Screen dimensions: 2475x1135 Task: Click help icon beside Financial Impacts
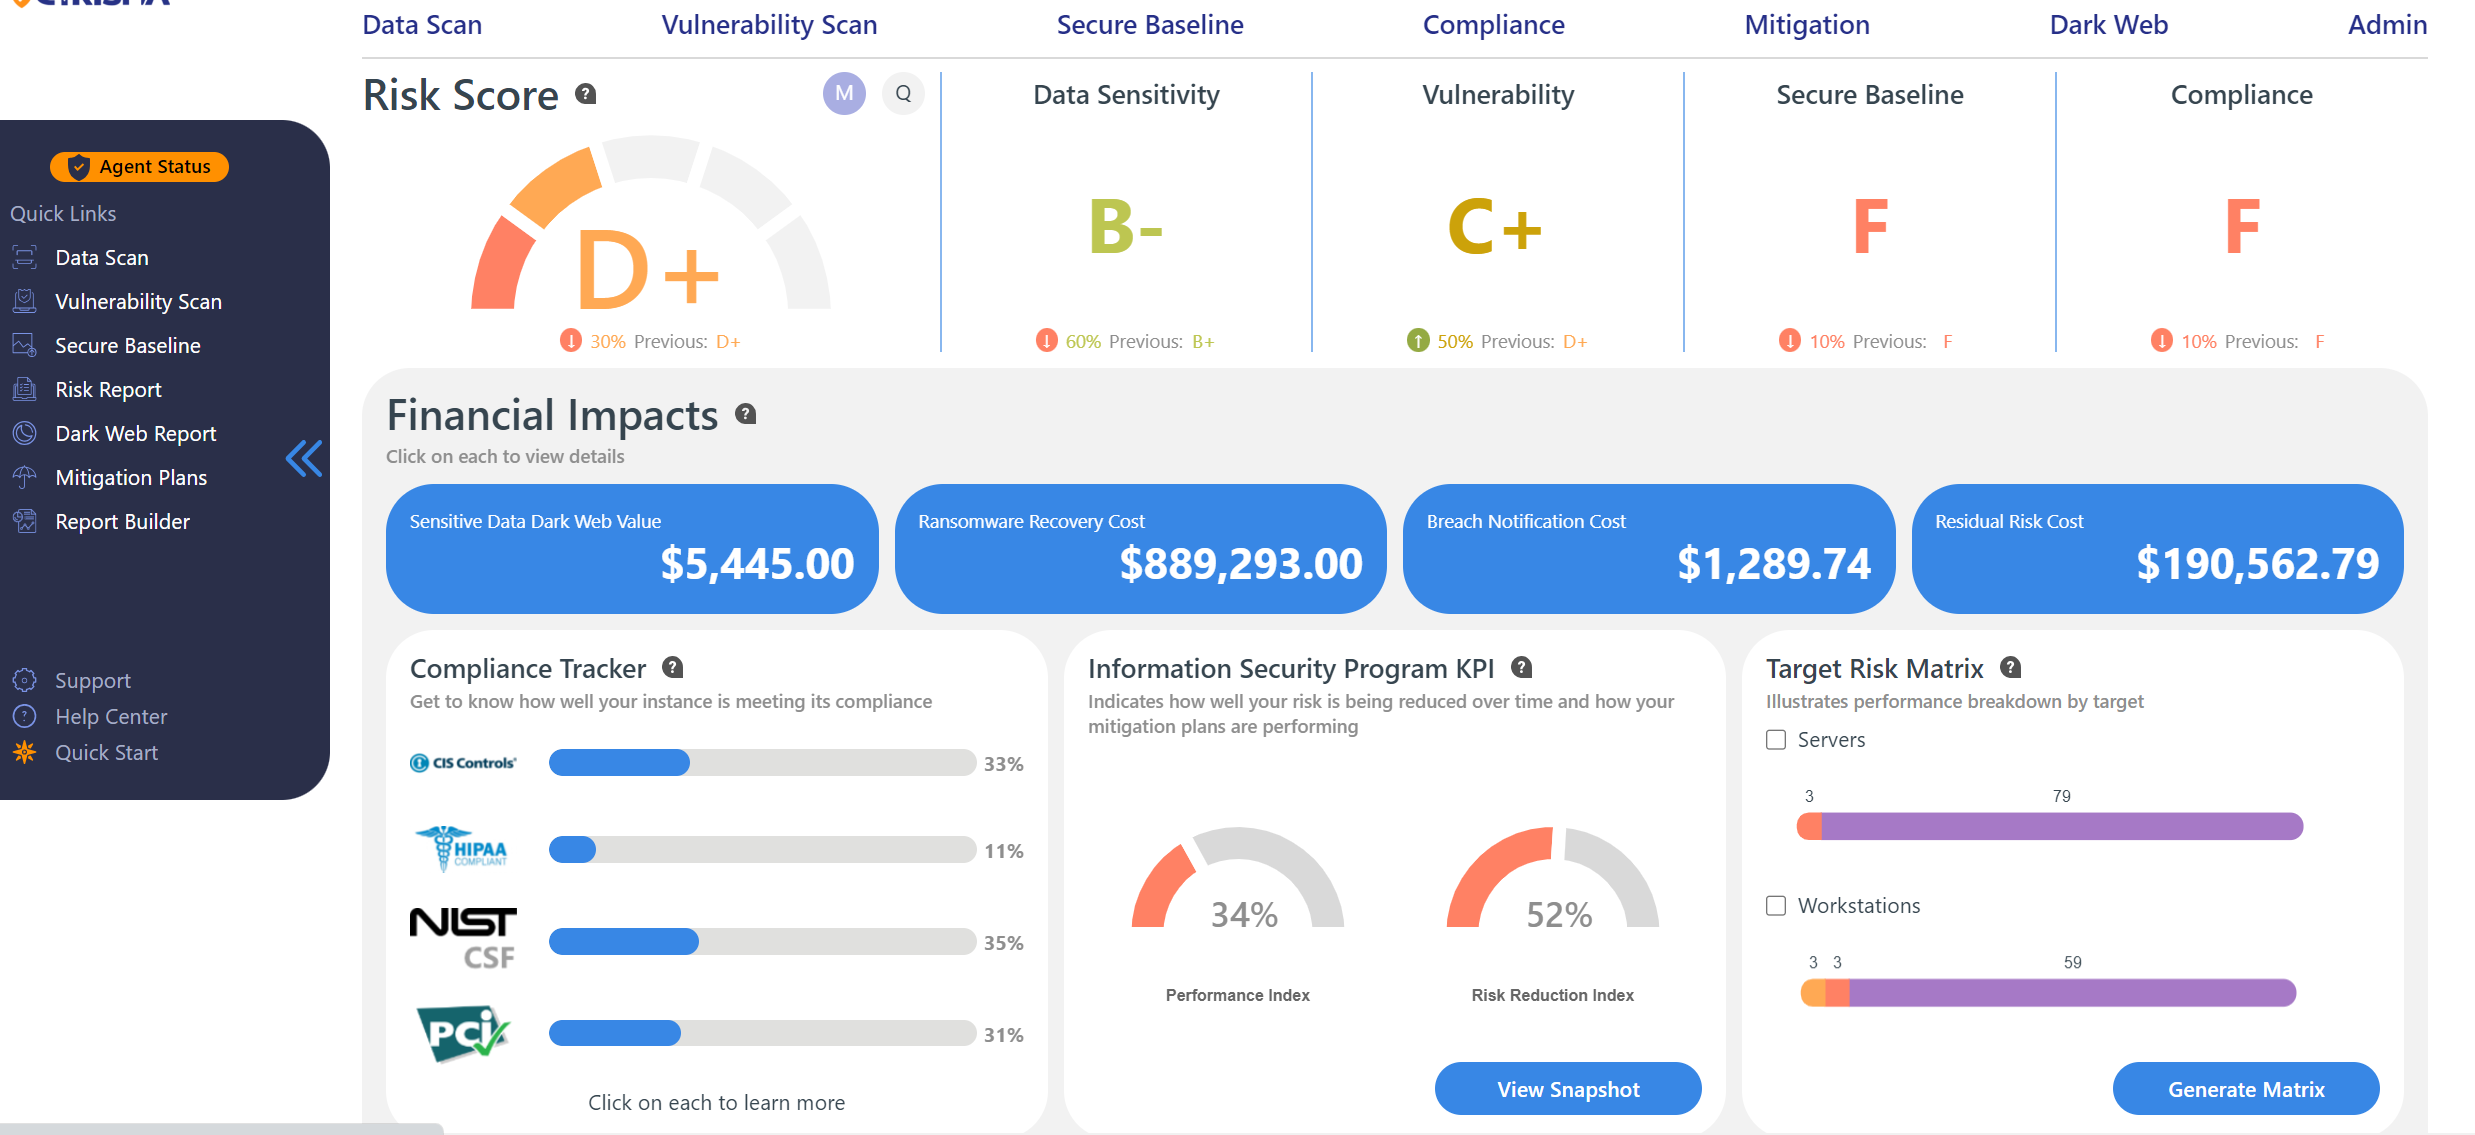pos(745,414)
